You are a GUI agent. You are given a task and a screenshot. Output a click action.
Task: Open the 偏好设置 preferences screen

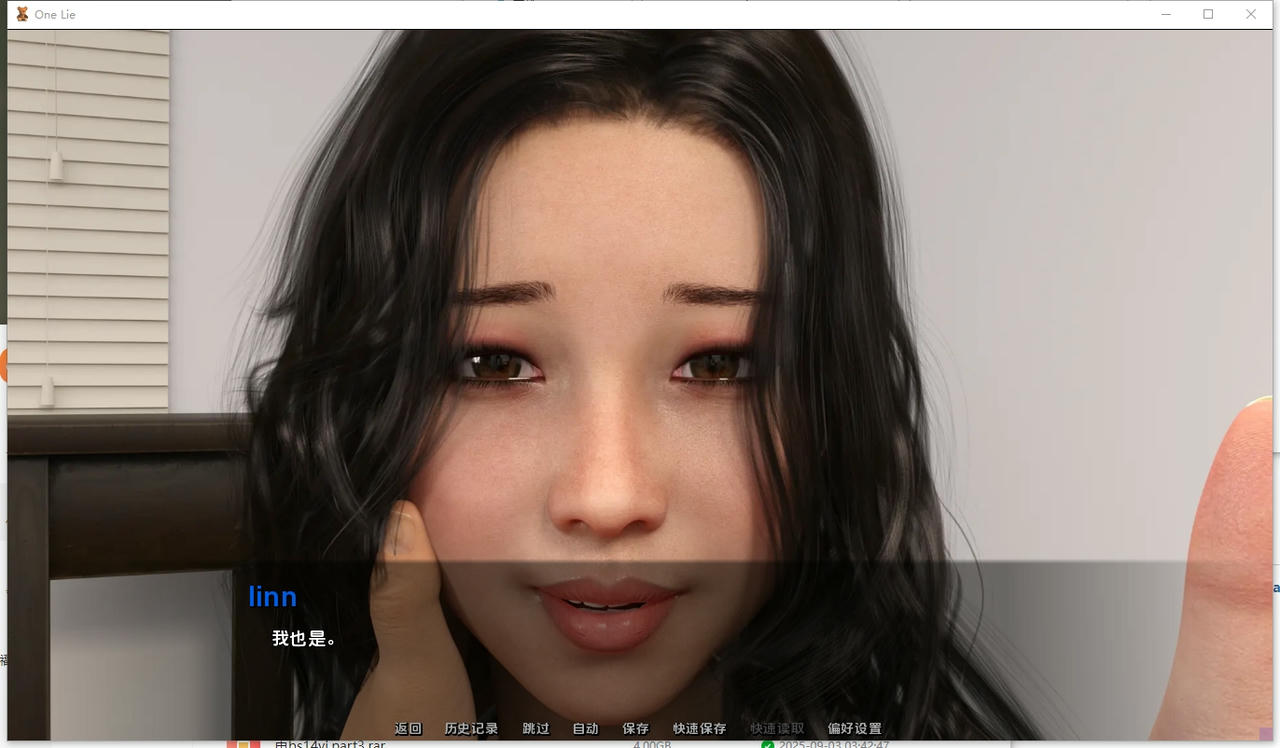point(855,729)
